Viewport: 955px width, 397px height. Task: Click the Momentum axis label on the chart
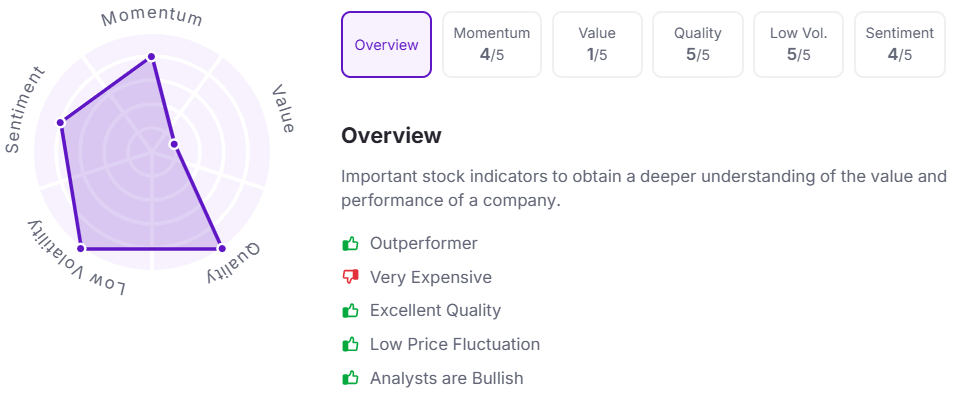(x=152, y=17)
